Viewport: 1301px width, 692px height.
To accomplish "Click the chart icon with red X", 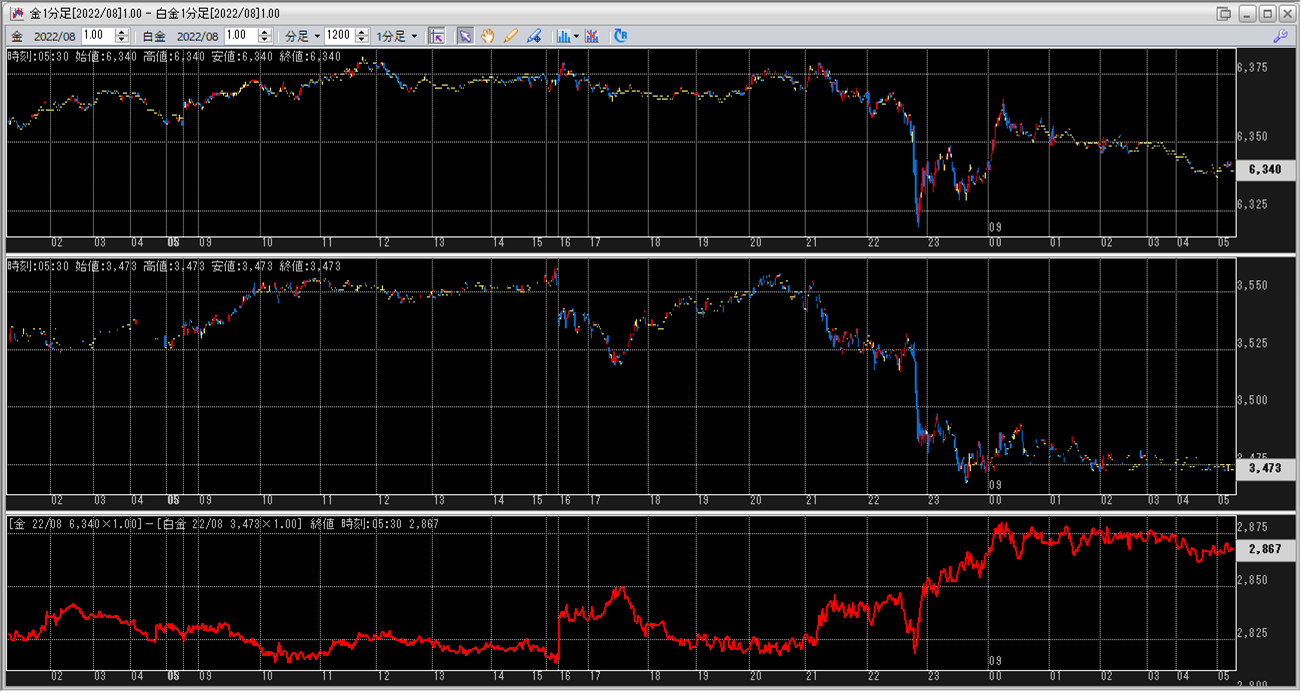I will click(x=592, y=36).
